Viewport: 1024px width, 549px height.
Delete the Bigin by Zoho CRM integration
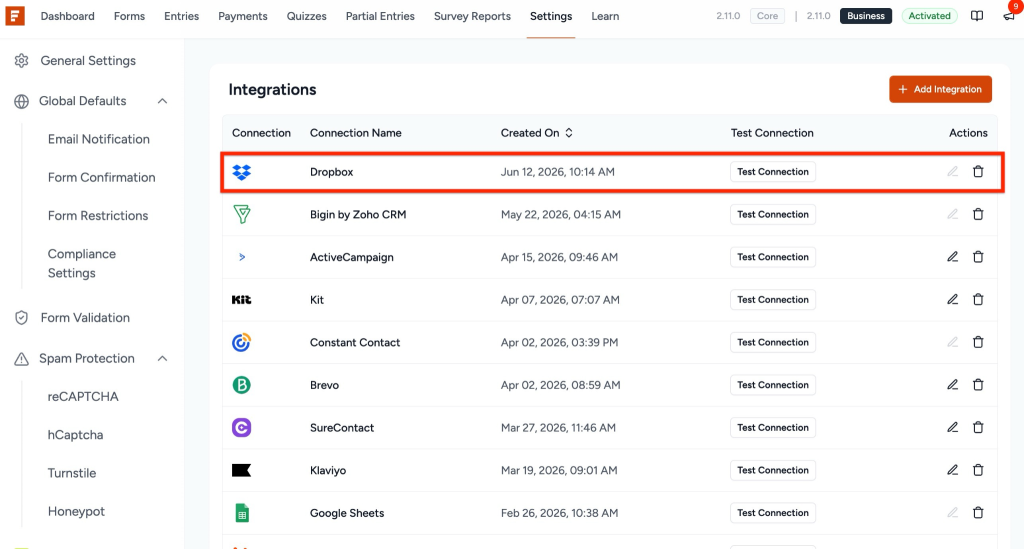tap(978, 214)
